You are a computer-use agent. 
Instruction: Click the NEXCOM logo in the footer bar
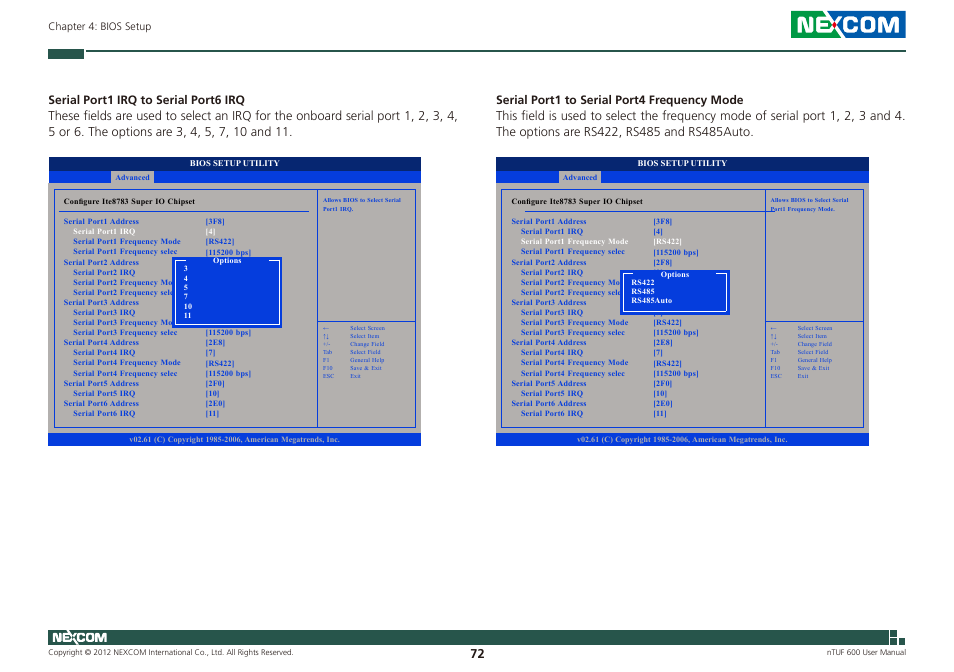pyautogui.click(x=79, y=637)
